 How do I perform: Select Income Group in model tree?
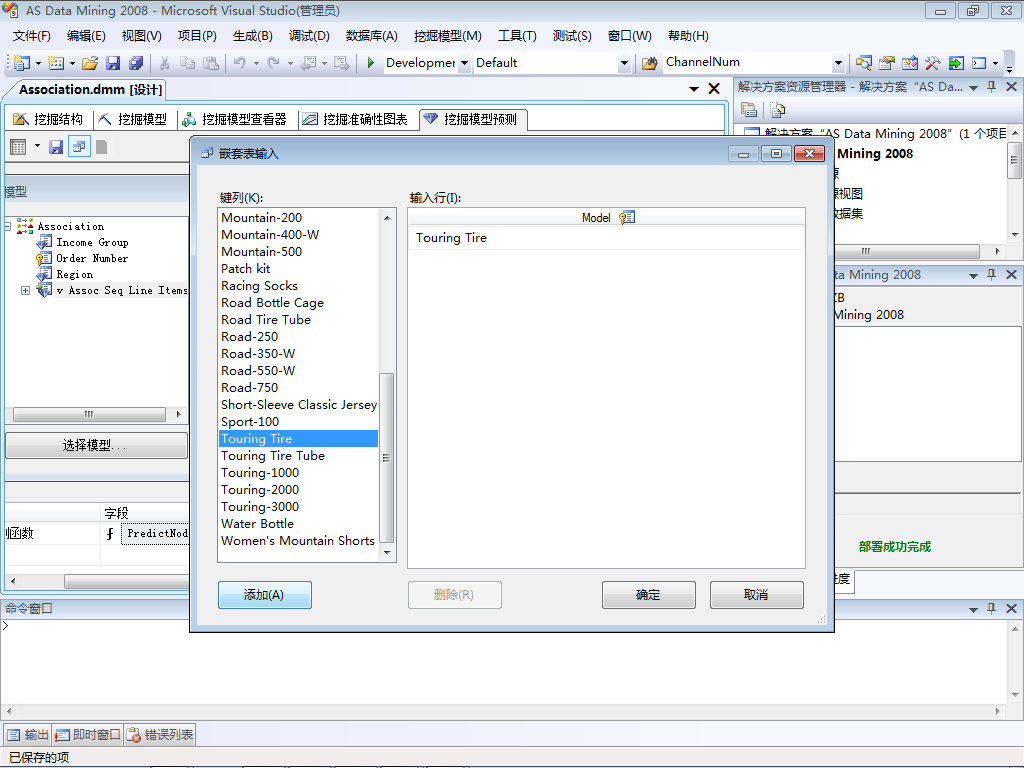point(92,242)
